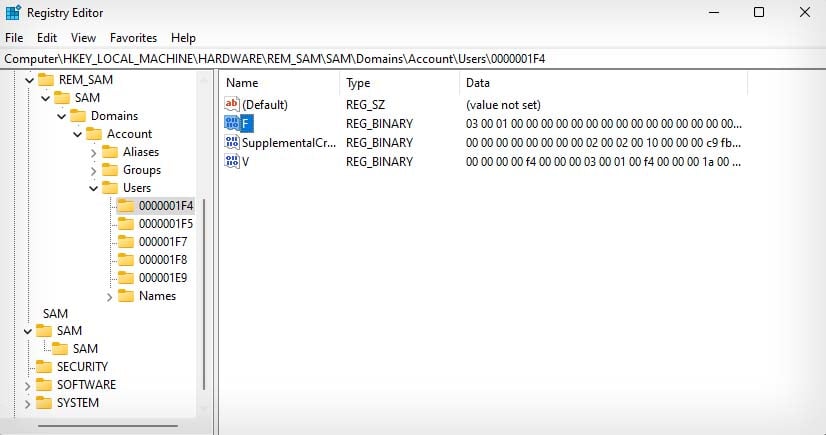
Task: Click folder icon next to Domains
Action: tap(78, 116)
